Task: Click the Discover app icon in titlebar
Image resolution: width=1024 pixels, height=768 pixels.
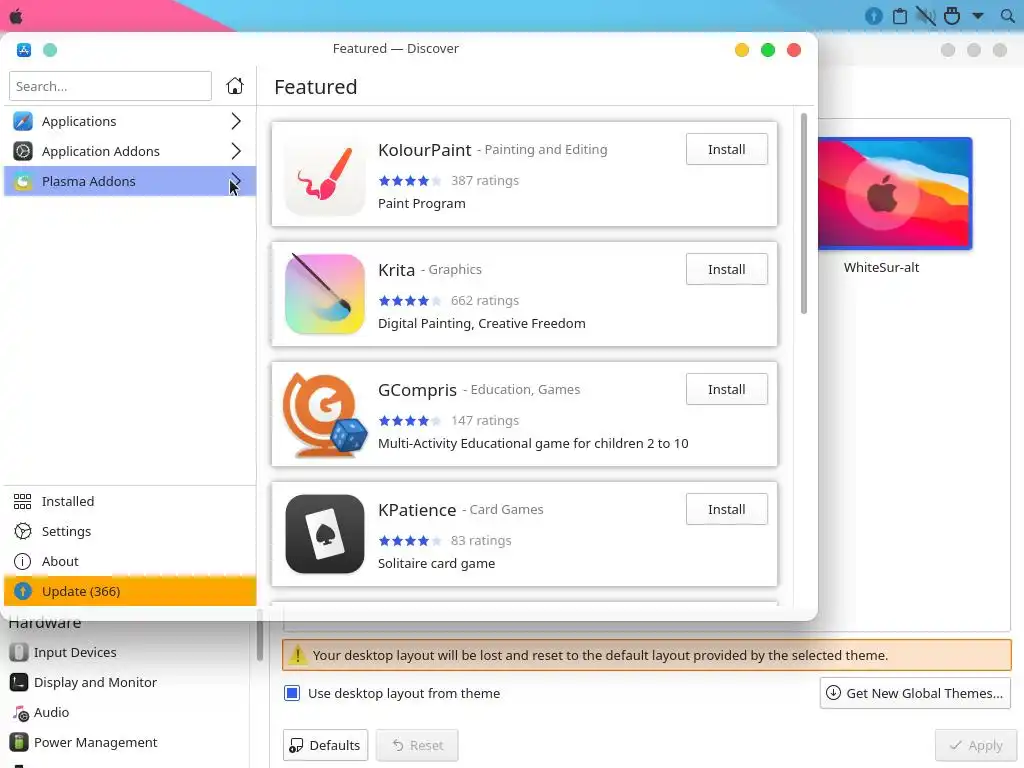Action: point(24,50)
